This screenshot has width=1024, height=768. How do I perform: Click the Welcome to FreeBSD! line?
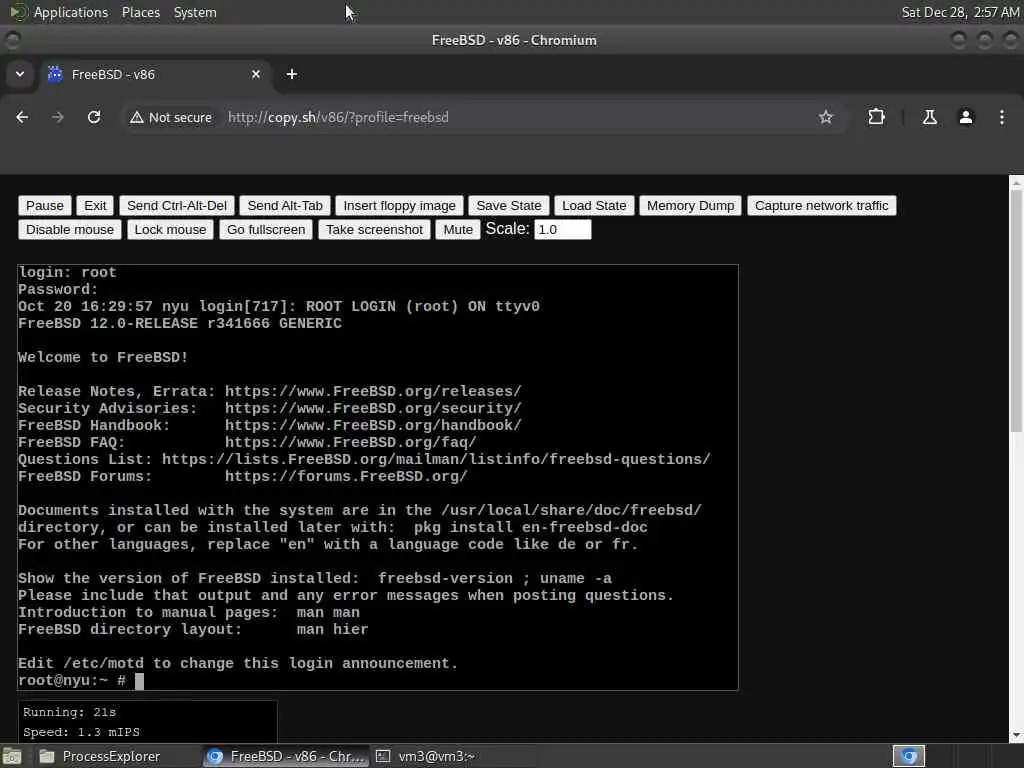[x=103, y=357]
